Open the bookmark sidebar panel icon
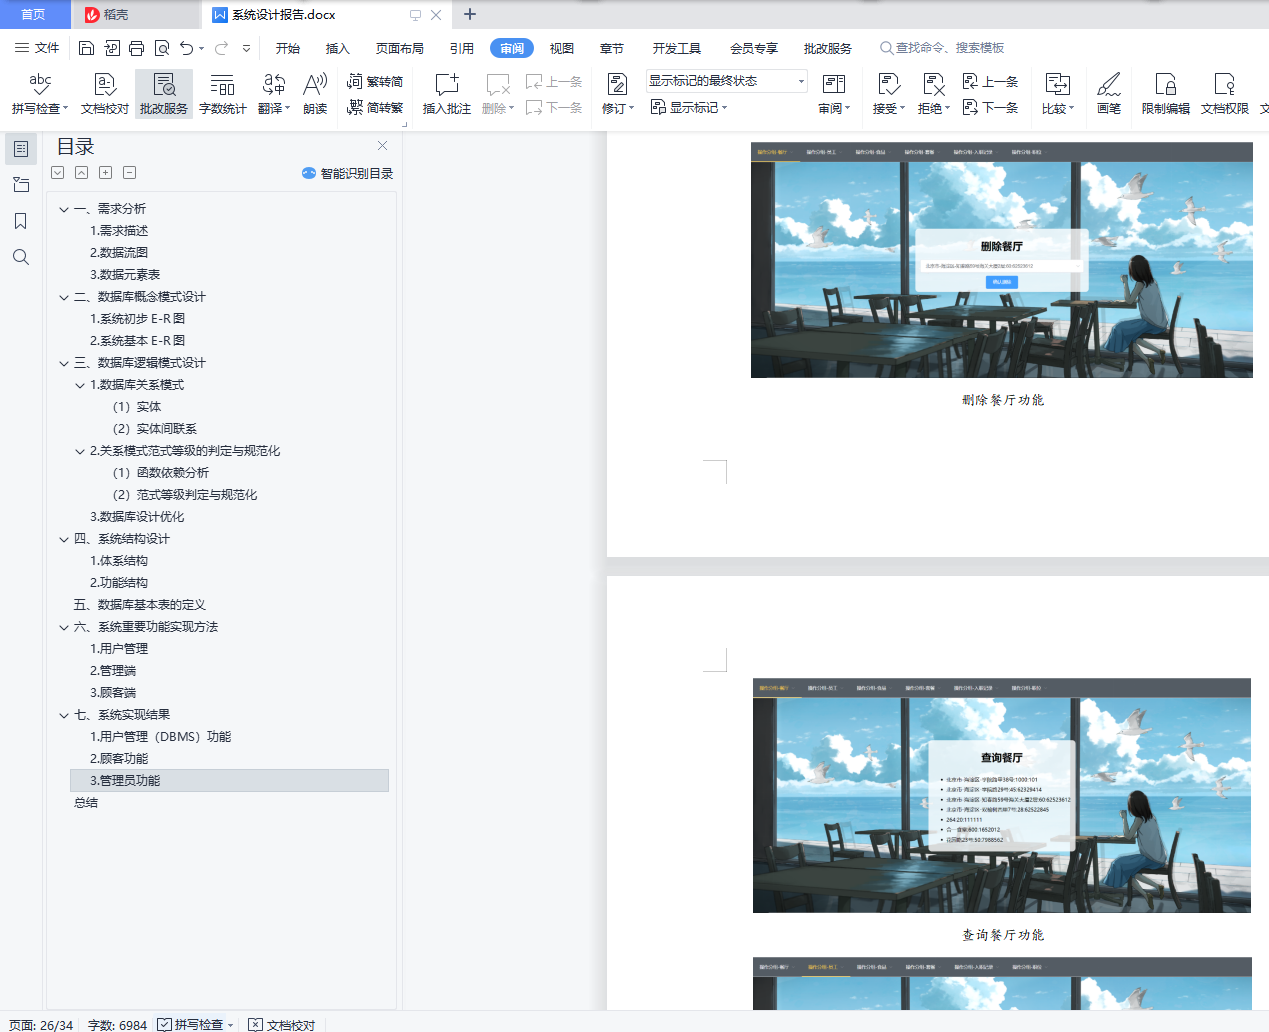 click(20, 221)
